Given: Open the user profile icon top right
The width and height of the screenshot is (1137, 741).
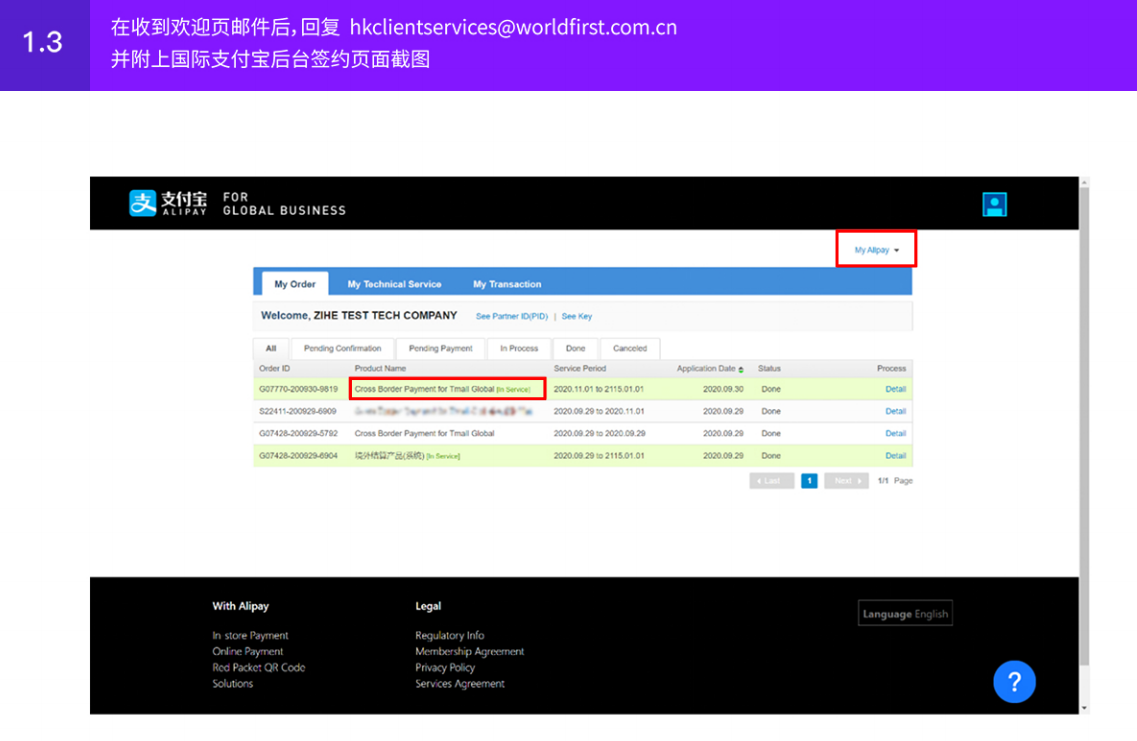Looking at the screenshot, I should pyautogui.click(x=994, y=204).
